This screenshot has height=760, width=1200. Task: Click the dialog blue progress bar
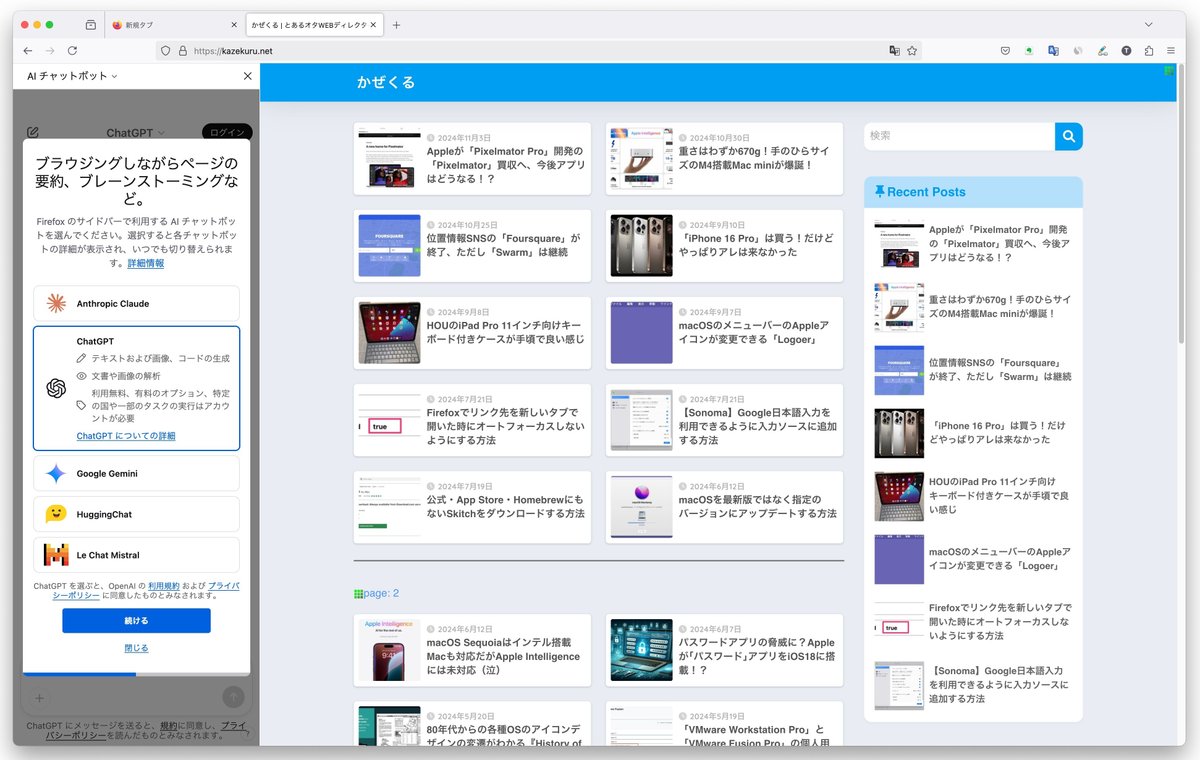click(79, 674)
